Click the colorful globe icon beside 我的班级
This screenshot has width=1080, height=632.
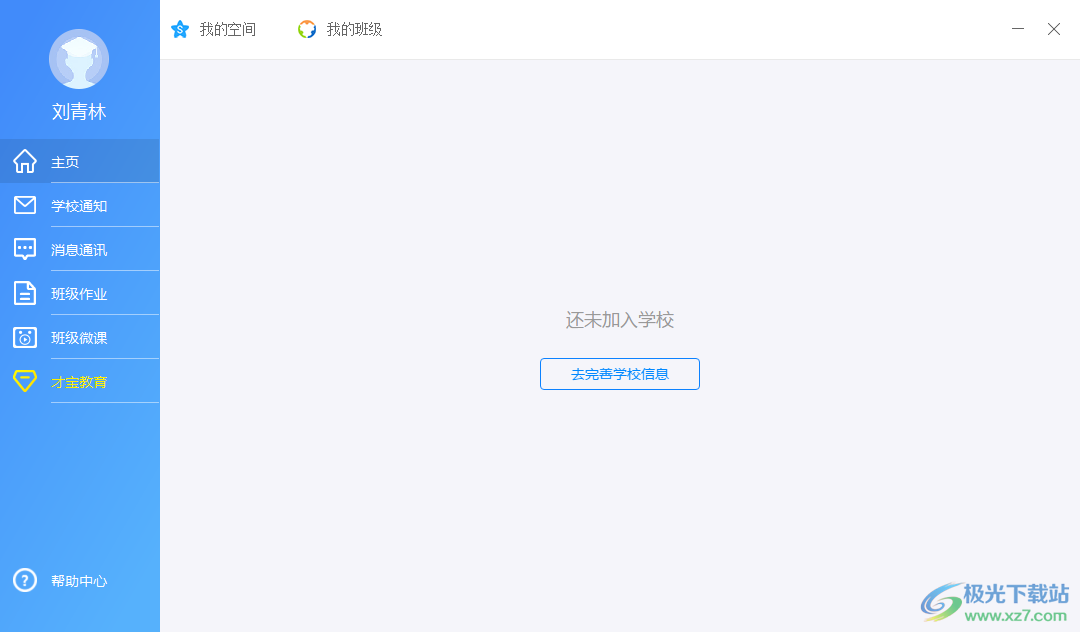coord(306,29)
